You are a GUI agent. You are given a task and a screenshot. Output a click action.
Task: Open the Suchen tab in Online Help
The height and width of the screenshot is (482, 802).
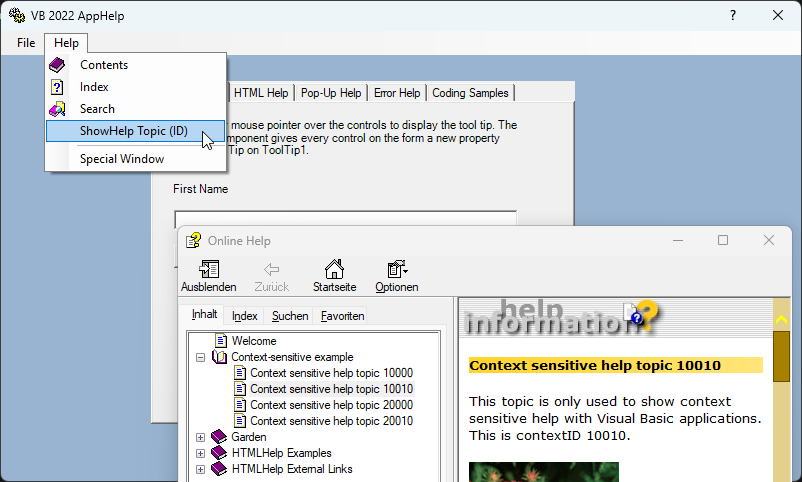pos(290,316)
